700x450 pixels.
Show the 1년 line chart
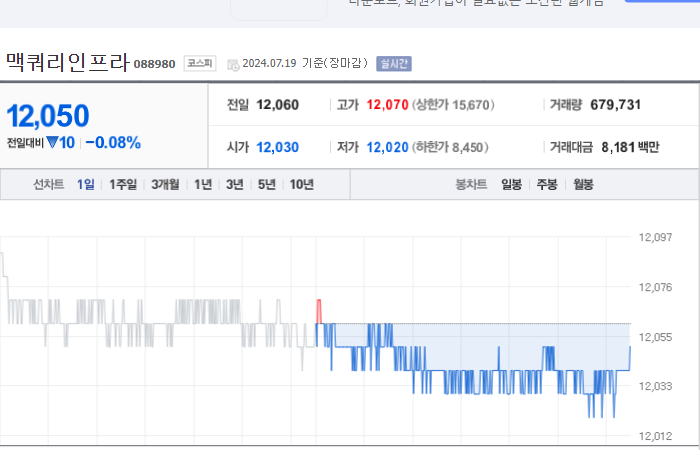pyautogui.click(x=203, y=184)
